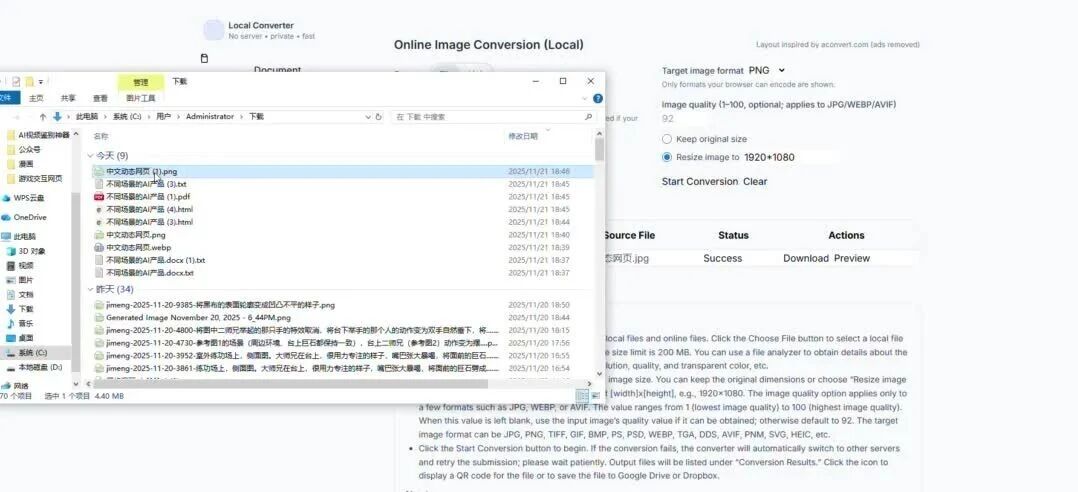Screen dimensions: 1078x492
Task: Click the magnifier icon in Explorer search box
Action: pyautogui.click(x=588, y=117)
